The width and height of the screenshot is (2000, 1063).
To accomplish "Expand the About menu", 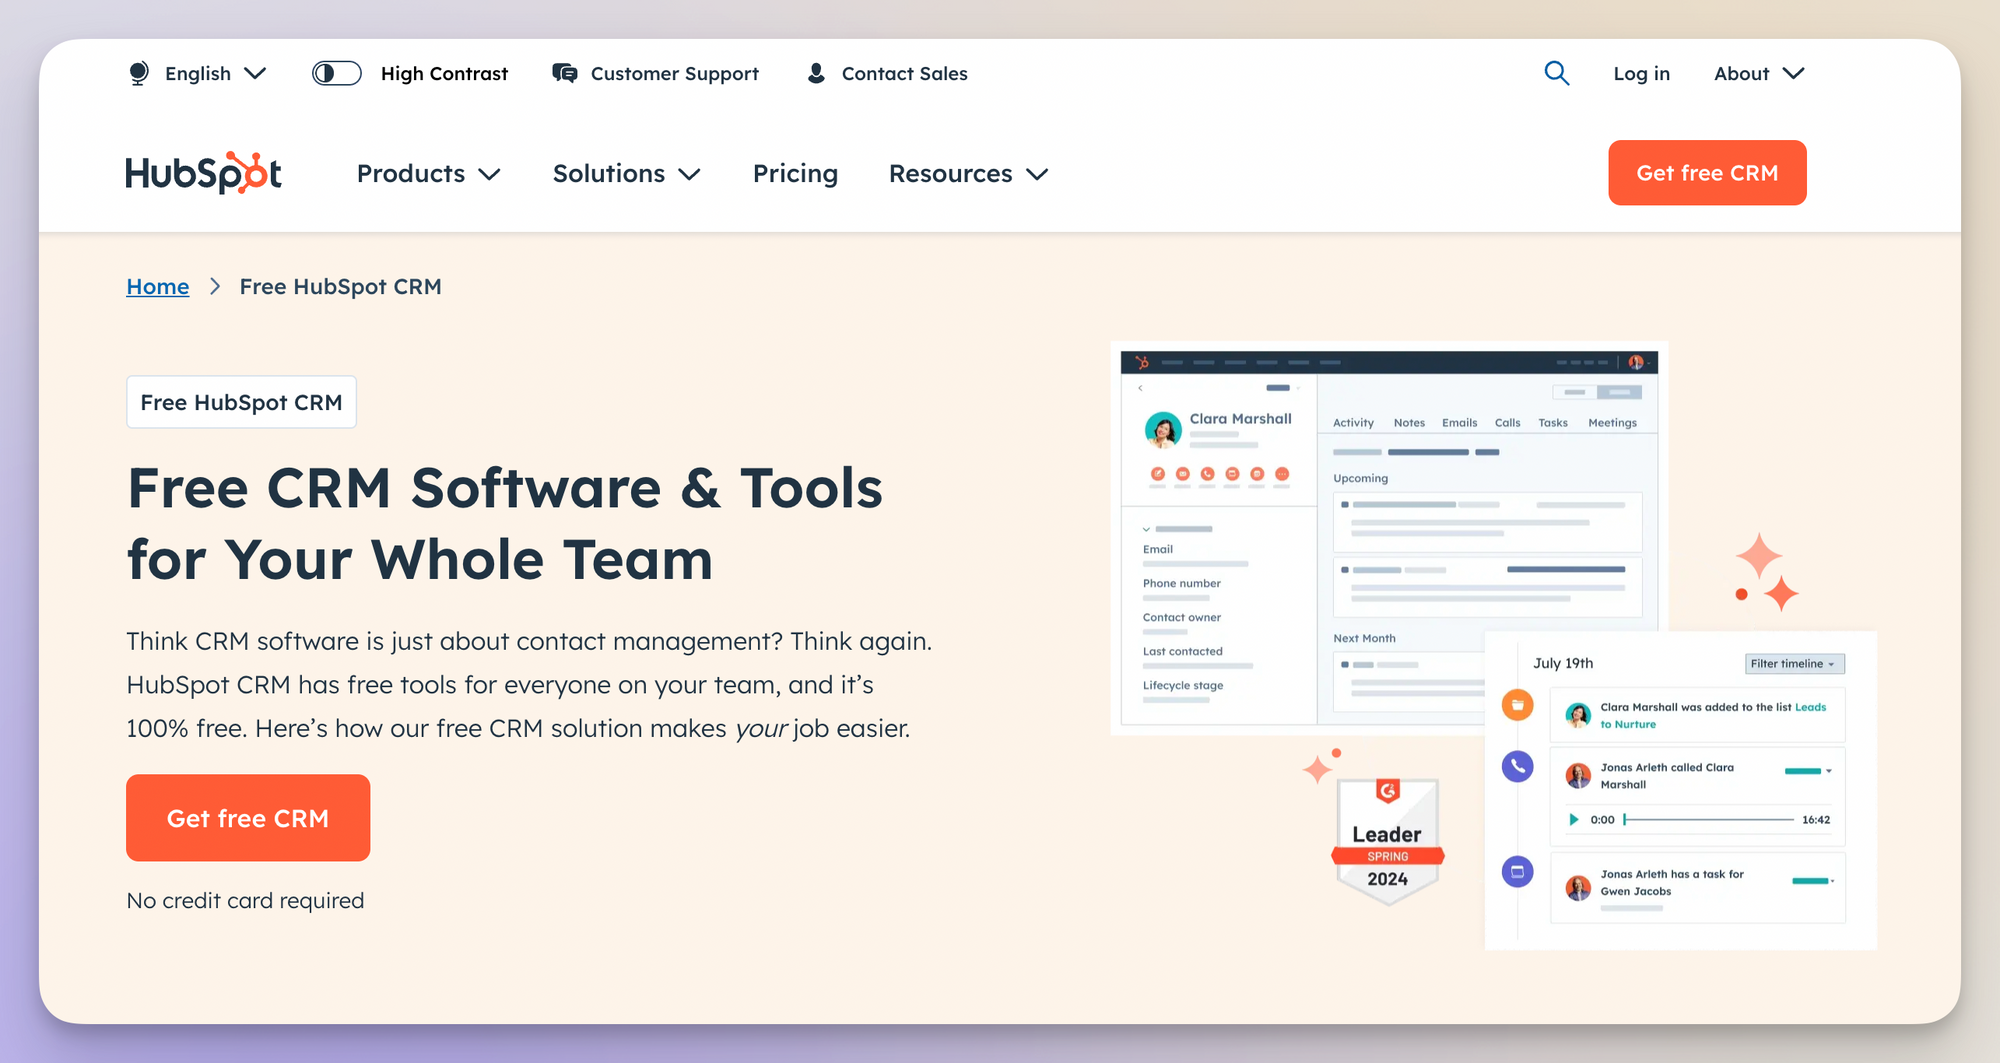I will 1759,73.
